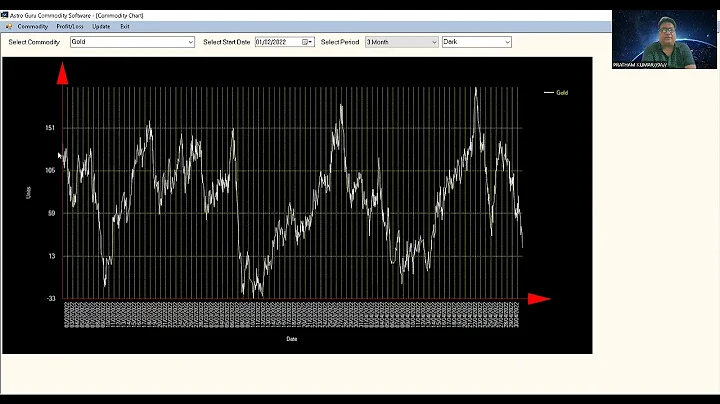Click the Date axis title
Viewport: 720px width, 404px height.
click(x=292, y=339)
